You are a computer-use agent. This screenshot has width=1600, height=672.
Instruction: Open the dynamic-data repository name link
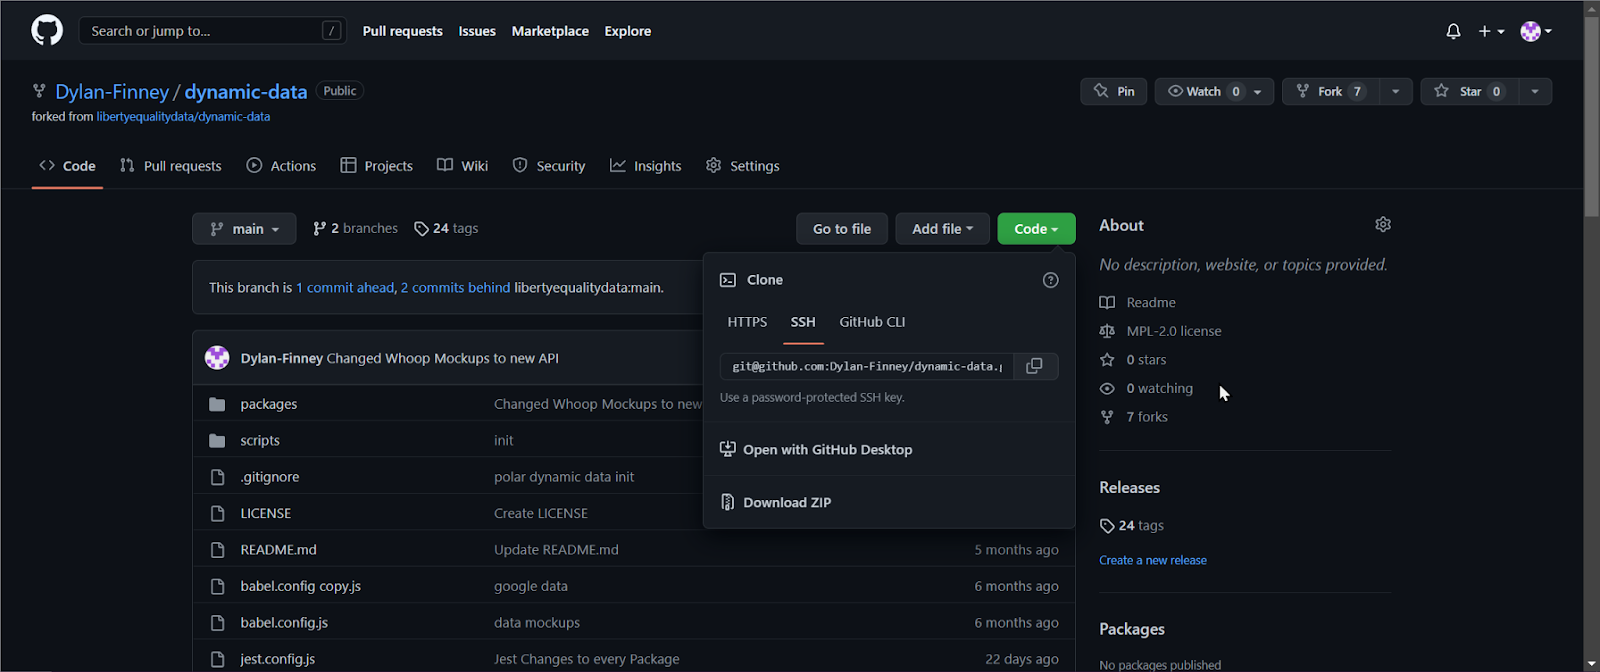pos(245,92)
